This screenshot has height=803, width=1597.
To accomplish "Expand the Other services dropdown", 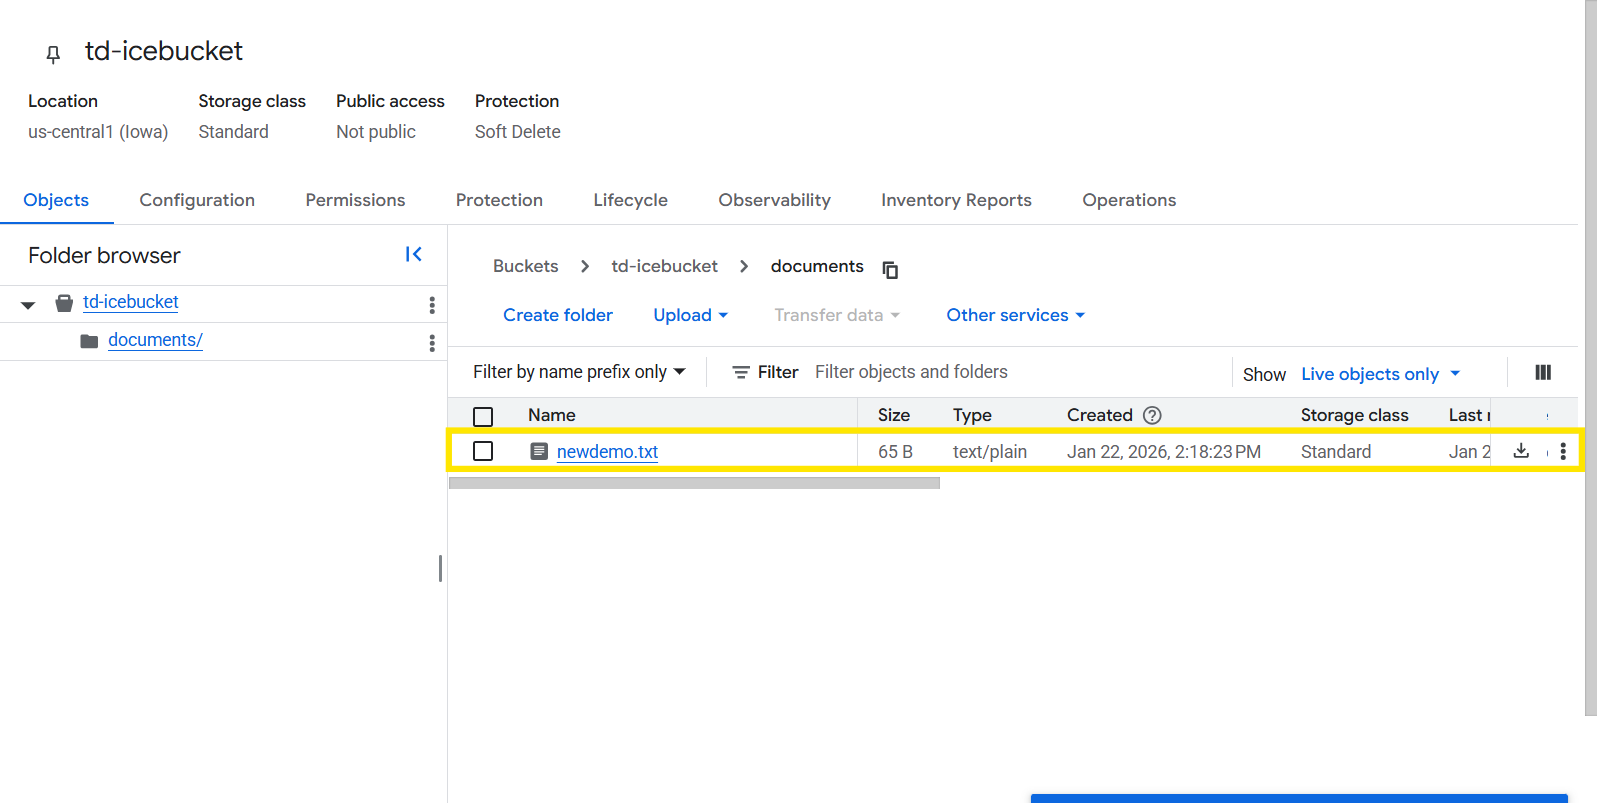I will pos(1015,315).
